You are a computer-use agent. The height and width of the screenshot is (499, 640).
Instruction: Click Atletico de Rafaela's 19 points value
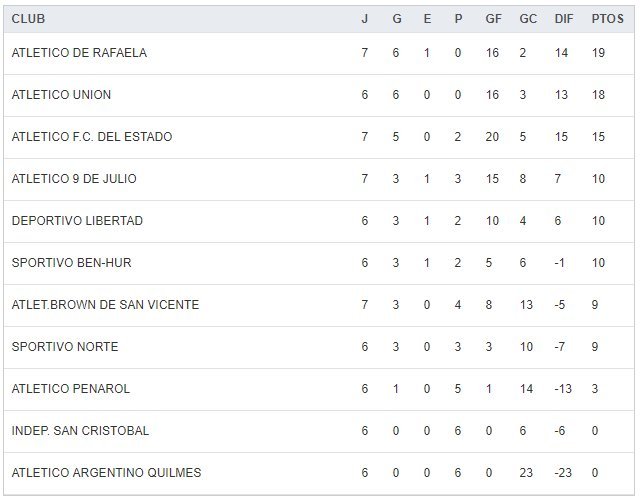598,53
